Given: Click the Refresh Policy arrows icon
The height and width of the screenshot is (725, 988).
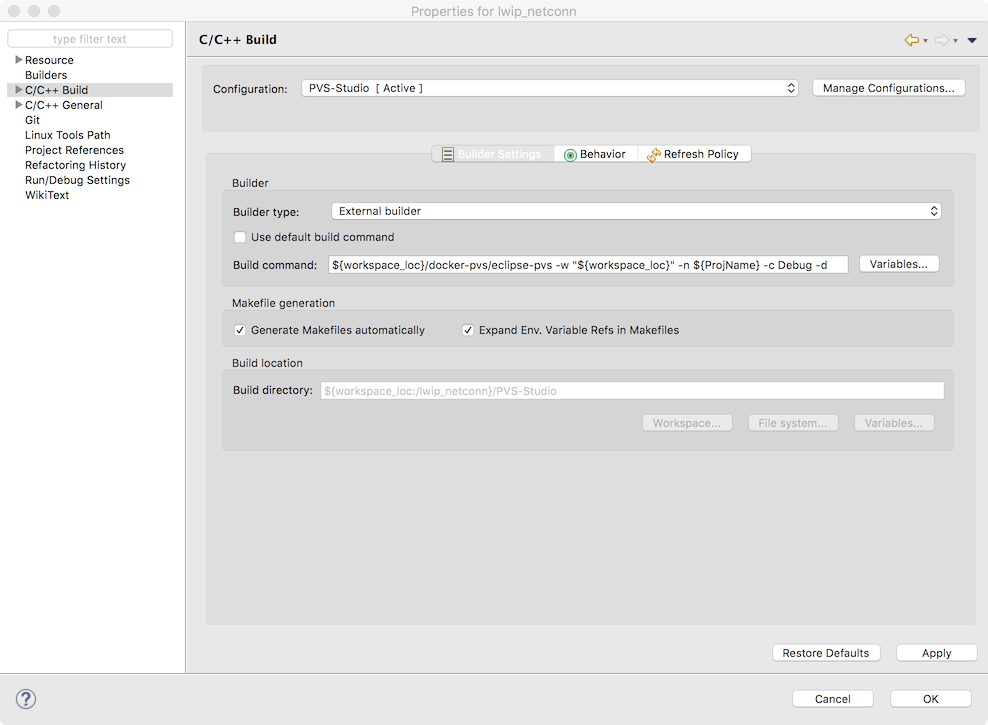Looking at the screenshot, I should tap(653, 154).
